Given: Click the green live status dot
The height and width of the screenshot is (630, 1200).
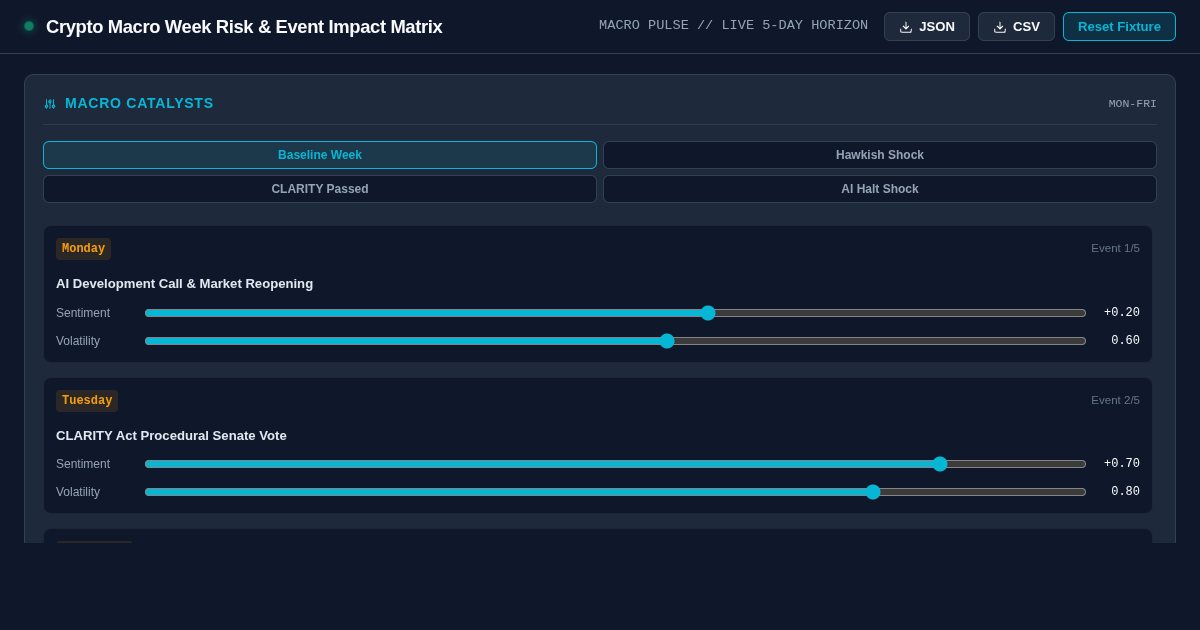Looking at the screenshot, I should (x=29, y=26).
